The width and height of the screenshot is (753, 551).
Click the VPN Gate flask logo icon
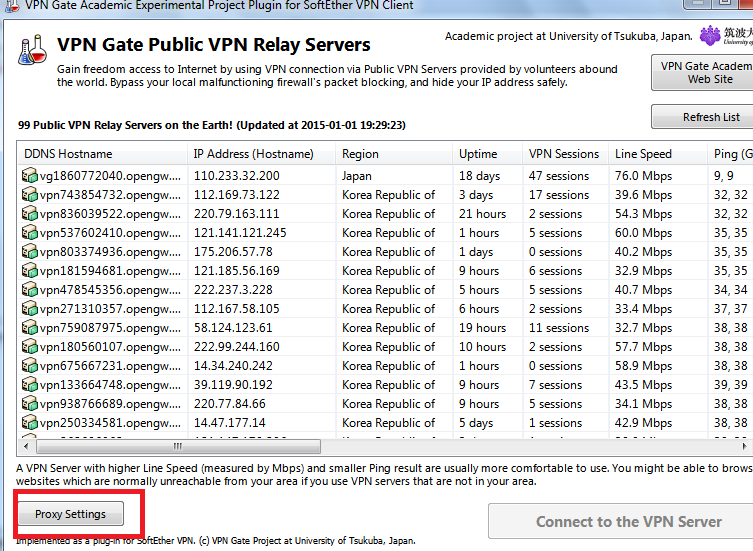click(x=33, y=50)
